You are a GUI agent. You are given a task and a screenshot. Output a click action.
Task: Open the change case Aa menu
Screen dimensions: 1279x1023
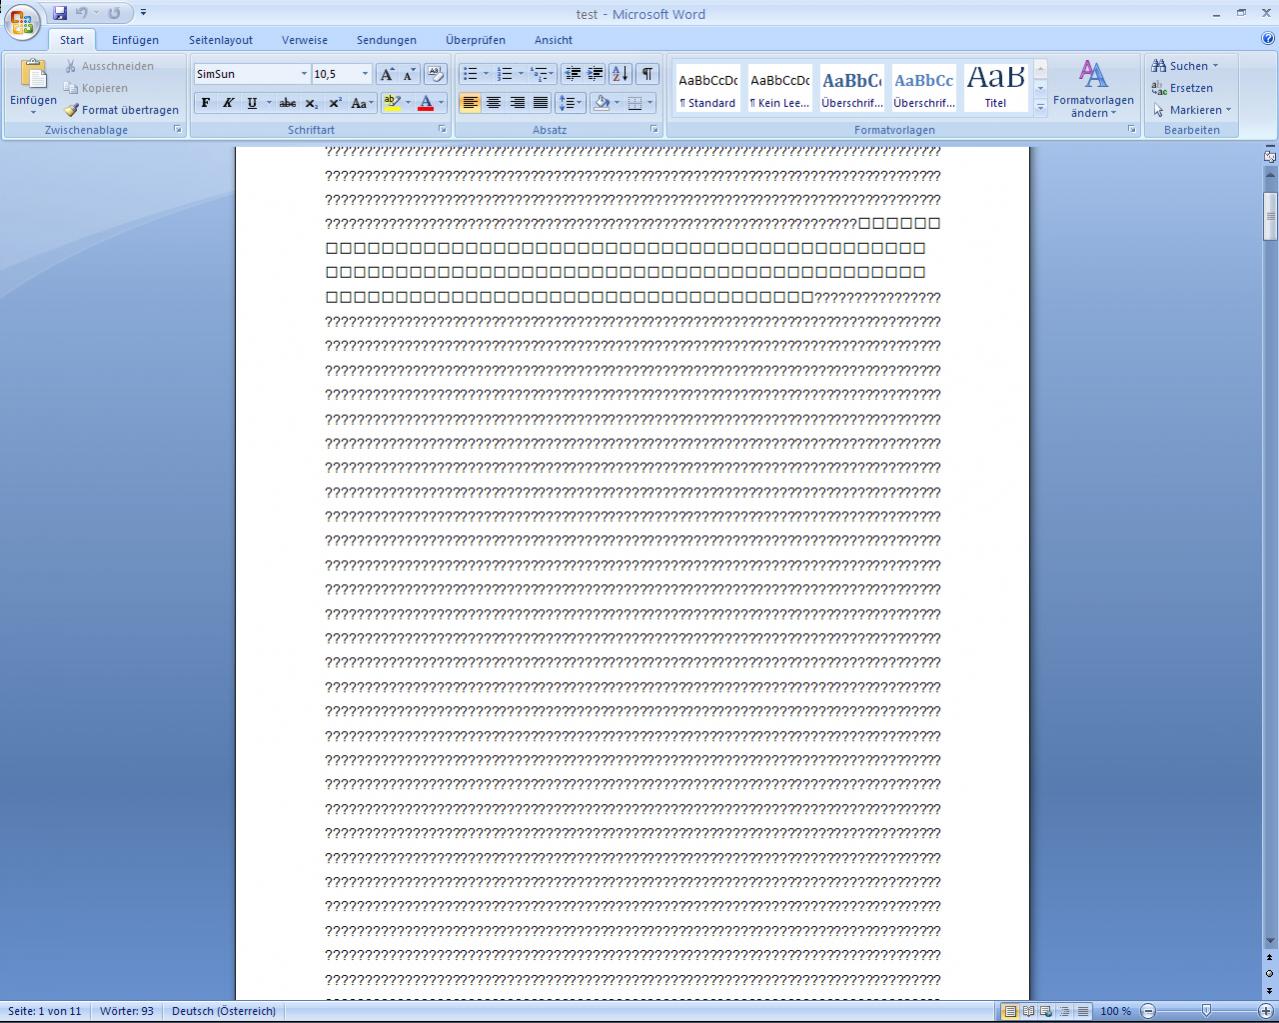click(362, 103)
